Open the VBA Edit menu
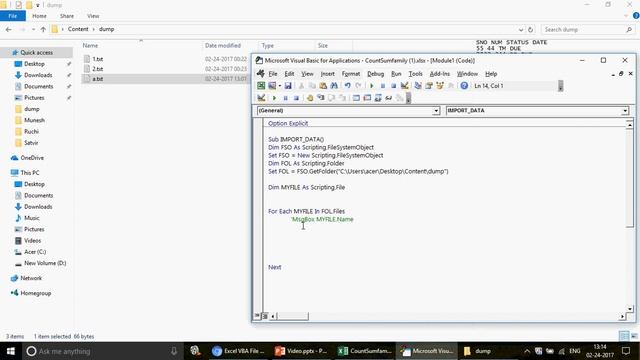Viewport: 640px width, 360px height. pyautogui.click(x=289, y=74)
